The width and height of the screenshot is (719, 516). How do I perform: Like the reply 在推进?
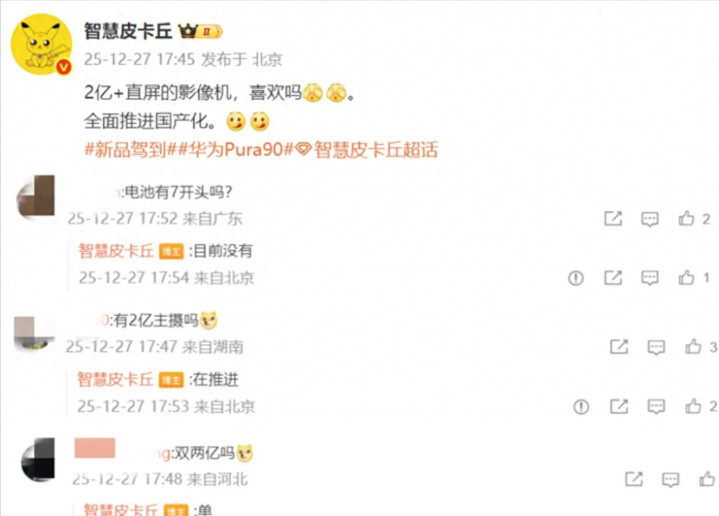[693, 406]
